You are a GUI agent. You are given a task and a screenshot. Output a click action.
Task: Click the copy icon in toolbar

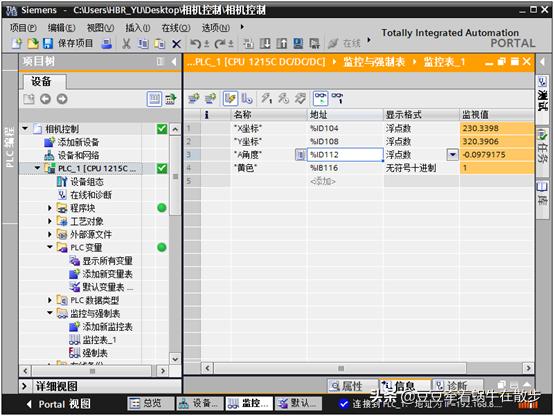143,44
